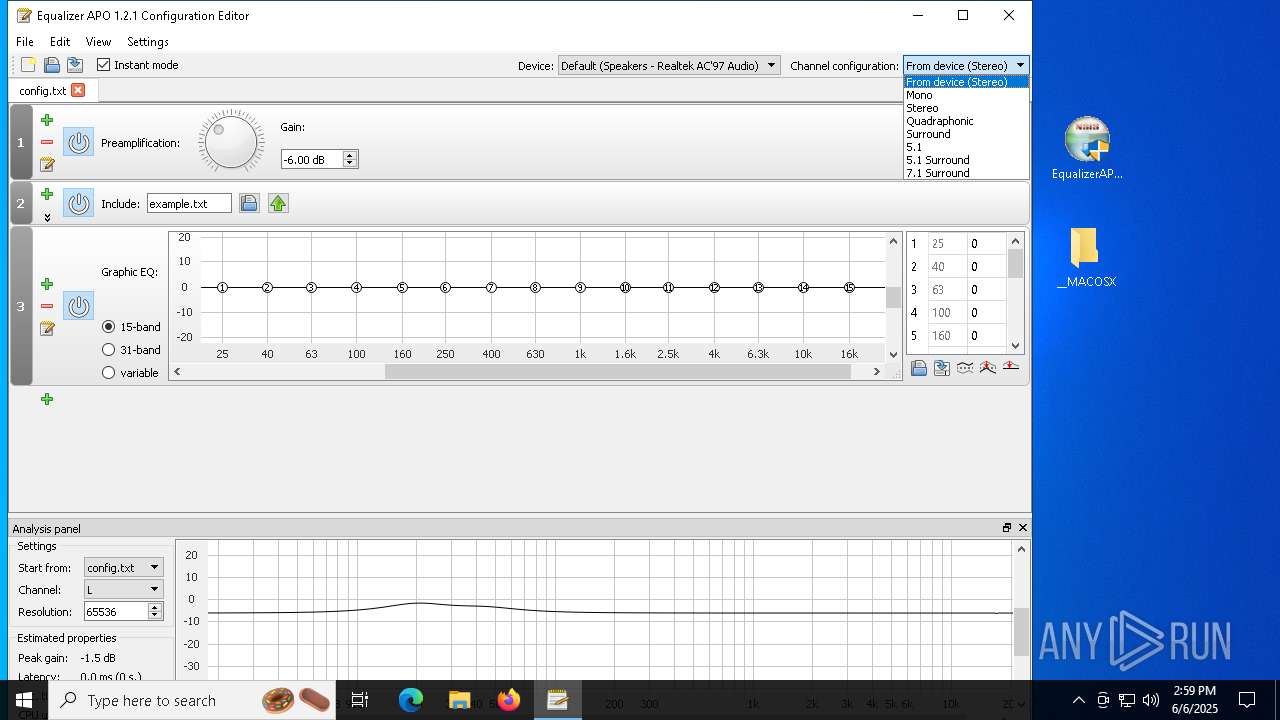Choose Quadraphonic channel configuration
The image size is (1280, 720).
tap(966, 121)
